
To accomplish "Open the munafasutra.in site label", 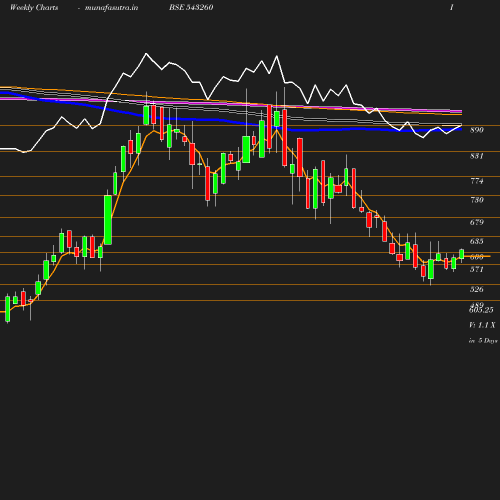I will point(111,8).
